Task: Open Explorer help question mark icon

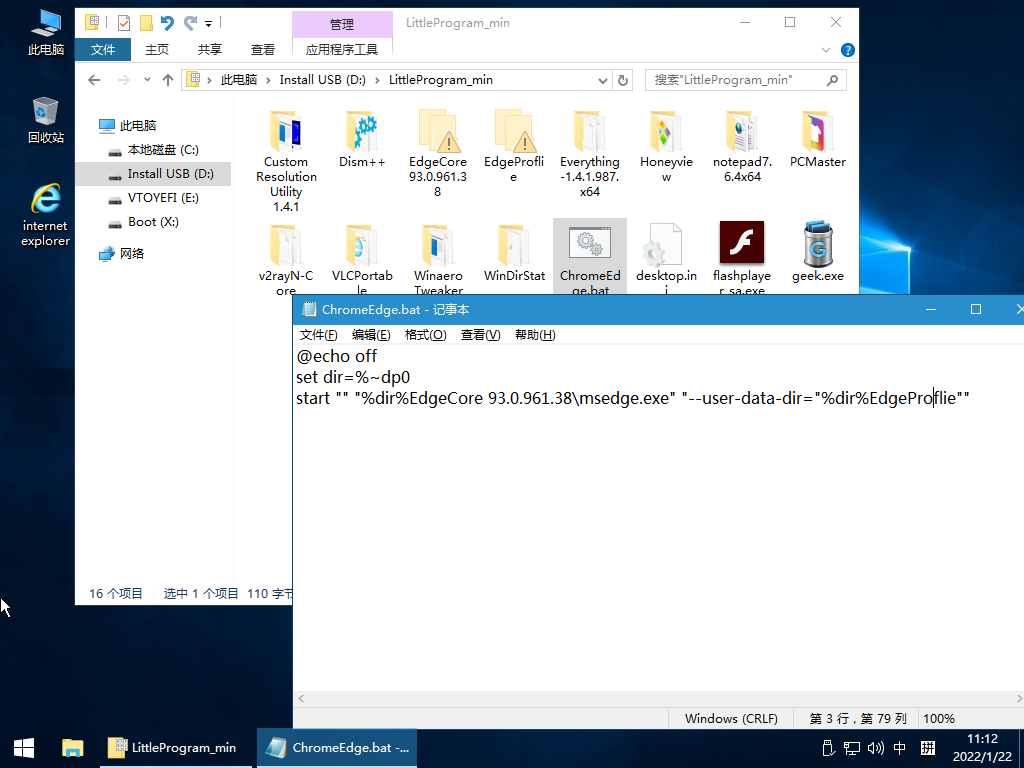Action: pyautogui.click(x=848, y=50)
